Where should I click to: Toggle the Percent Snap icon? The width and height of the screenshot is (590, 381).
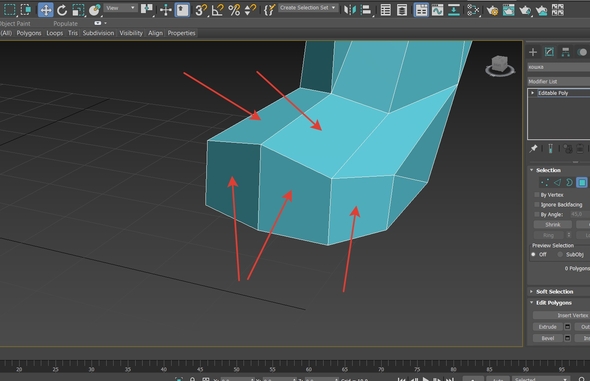(x=234, y=10)
